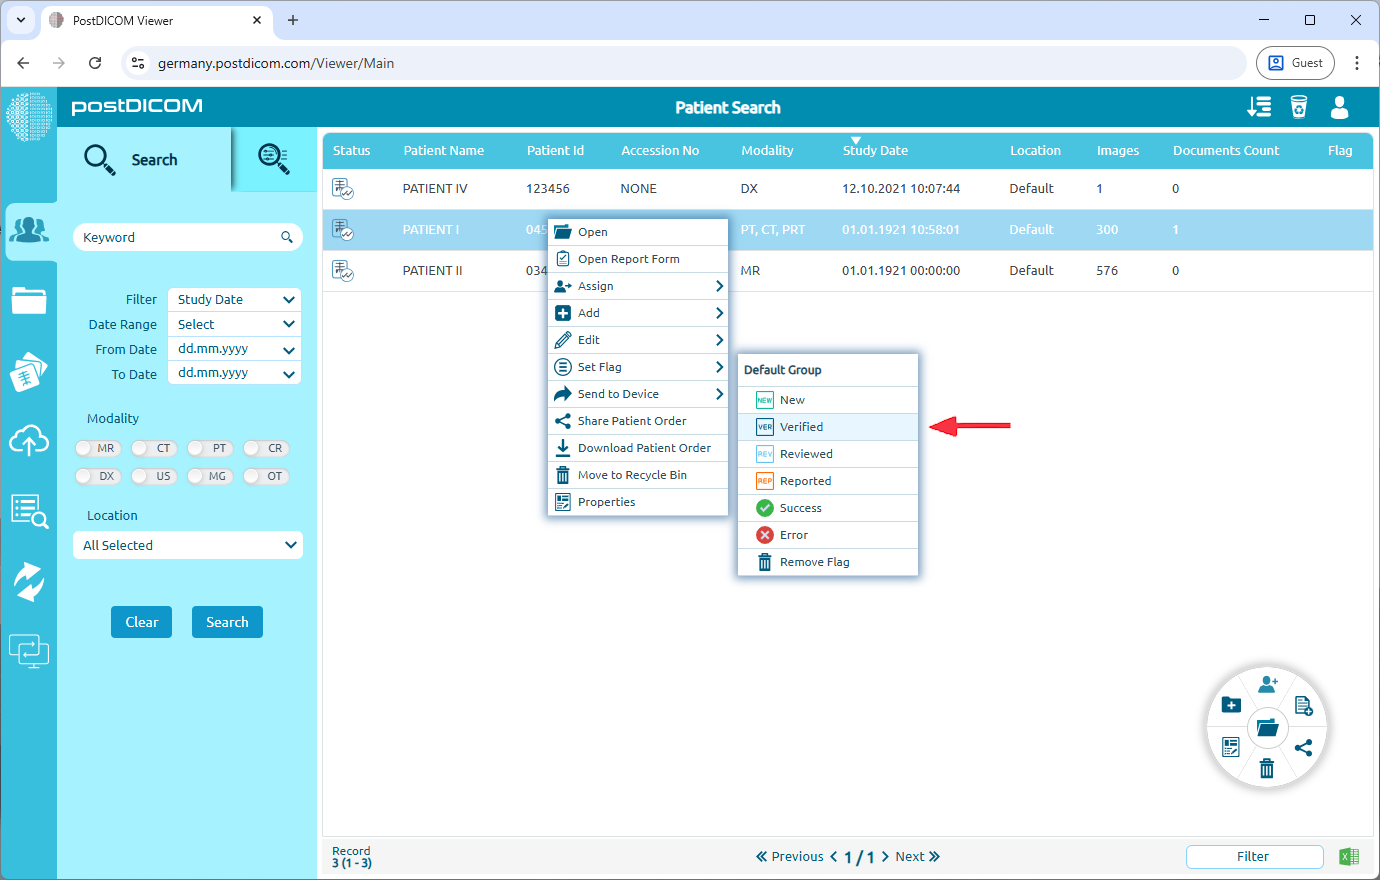The image size is (1380, 880).
Task: Open the document archive icon in sidebar
Action: [x=30, y=370]
